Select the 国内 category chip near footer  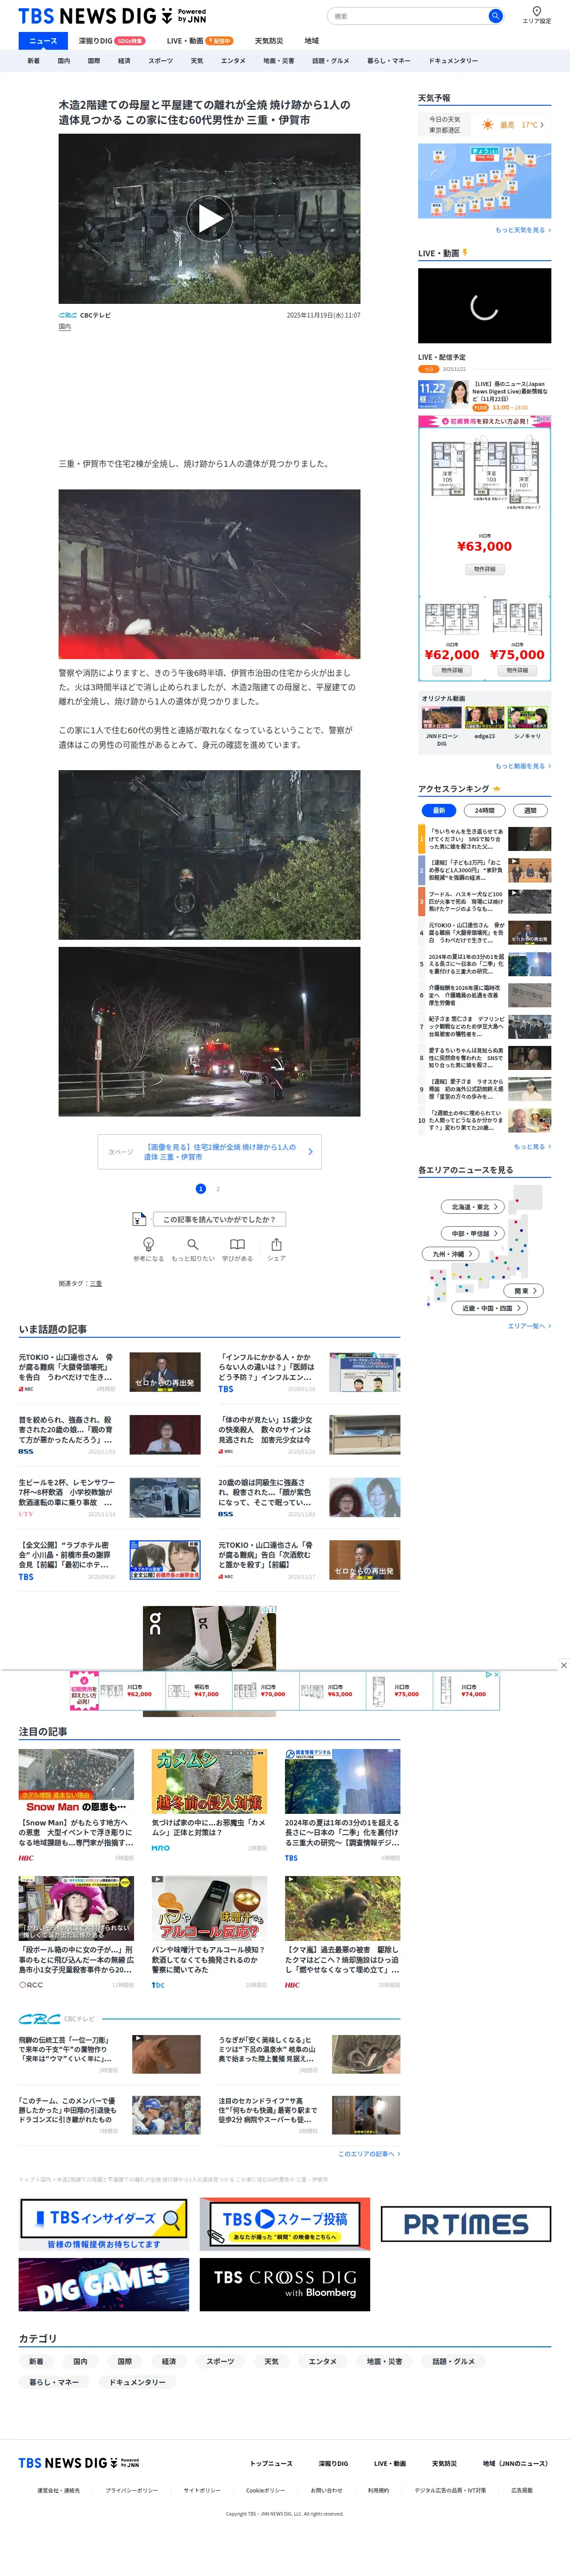(80, 2361)
